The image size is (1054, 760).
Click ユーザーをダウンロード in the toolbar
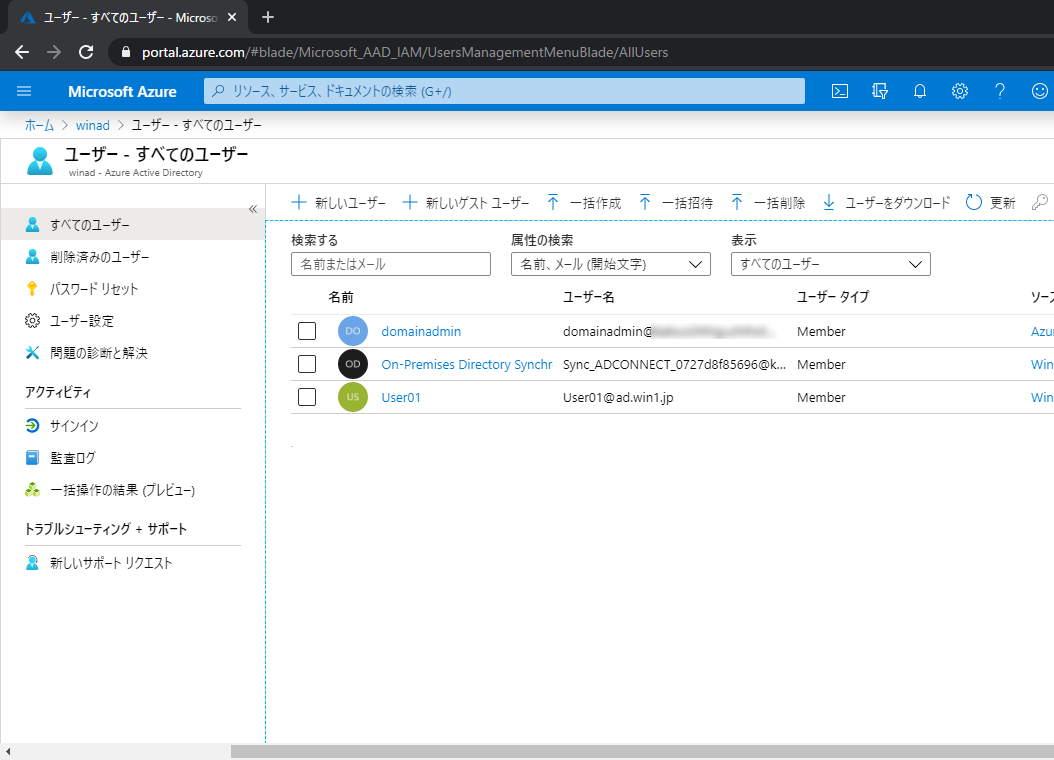[x=887, y=203]
